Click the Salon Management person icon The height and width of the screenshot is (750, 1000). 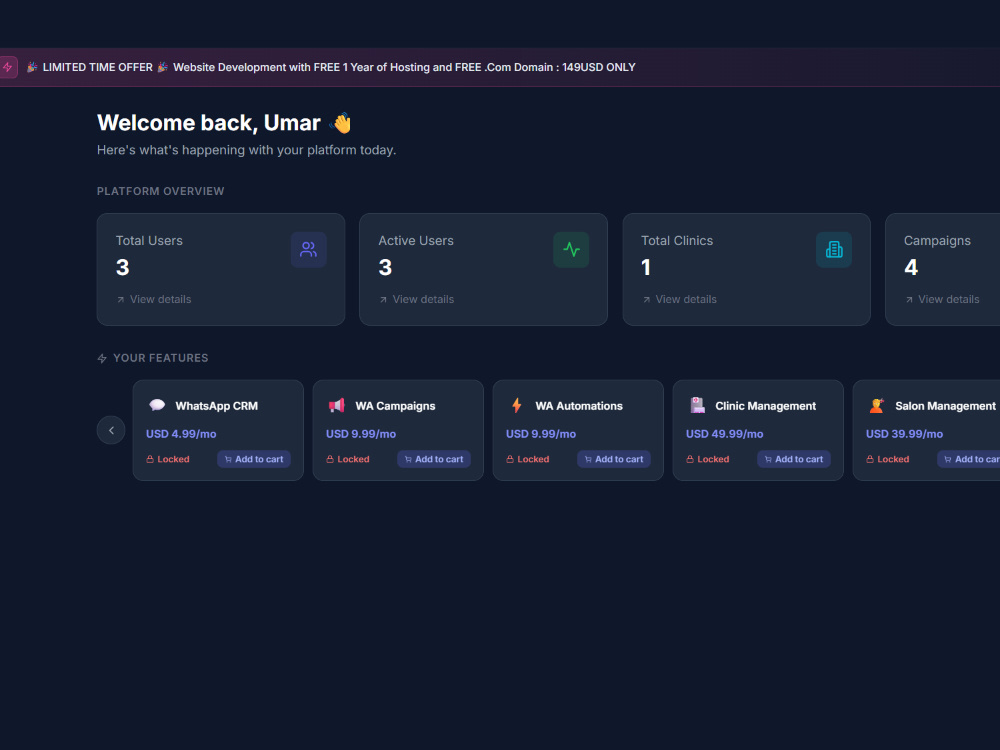coord(877,405)
